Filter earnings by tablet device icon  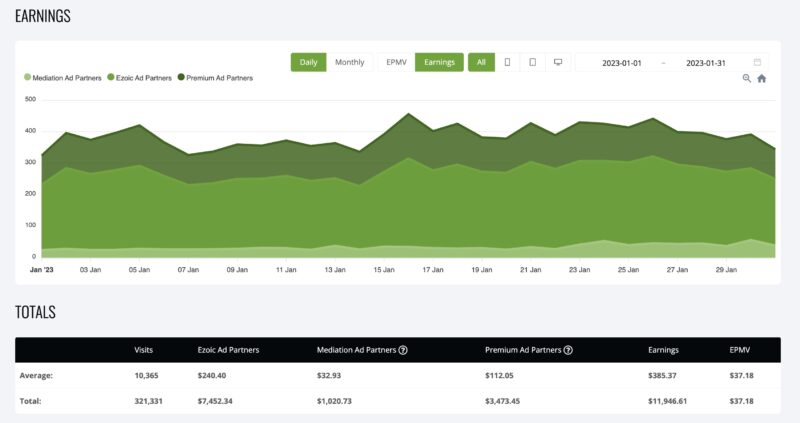(532, 62)
